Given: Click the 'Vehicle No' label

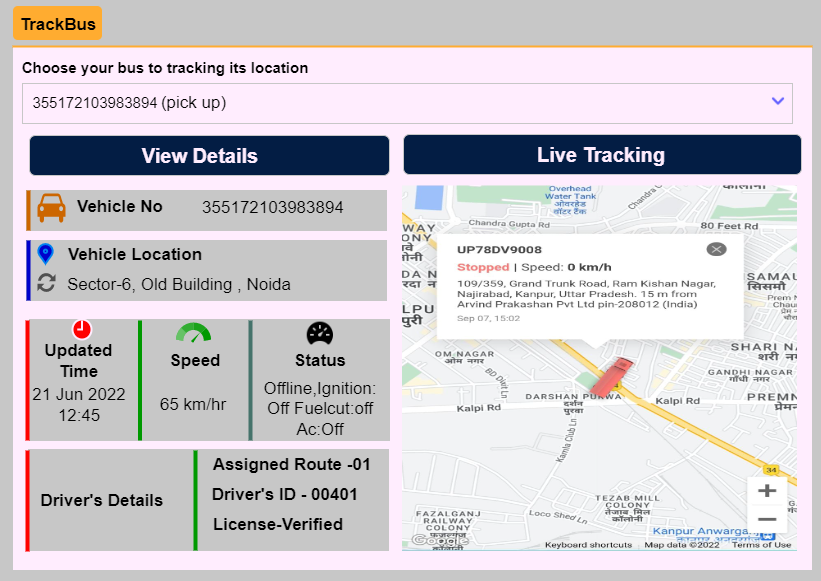Looking at the screenshot, I should coord(120,206).
